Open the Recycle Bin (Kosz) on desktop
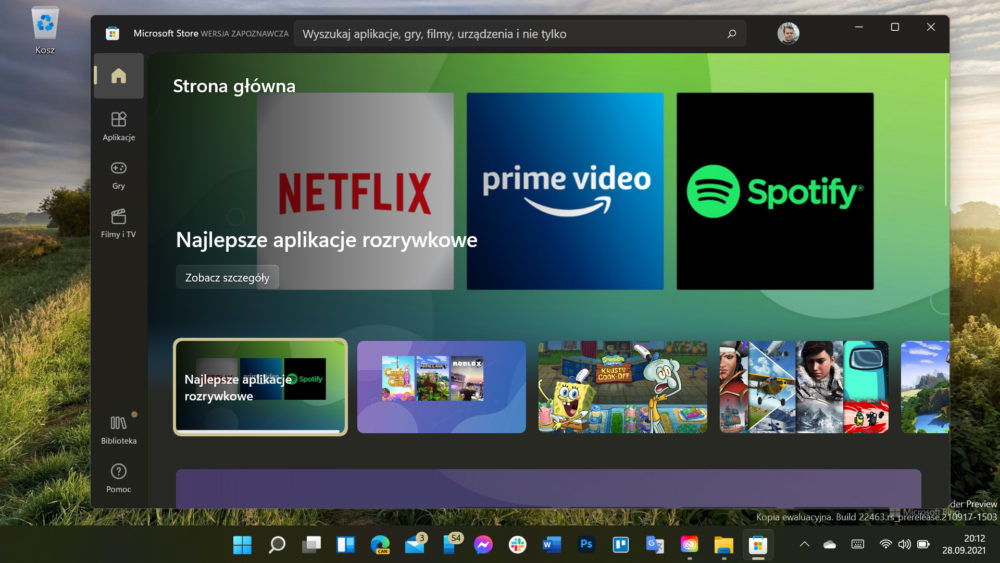 (x=45, y=31)
